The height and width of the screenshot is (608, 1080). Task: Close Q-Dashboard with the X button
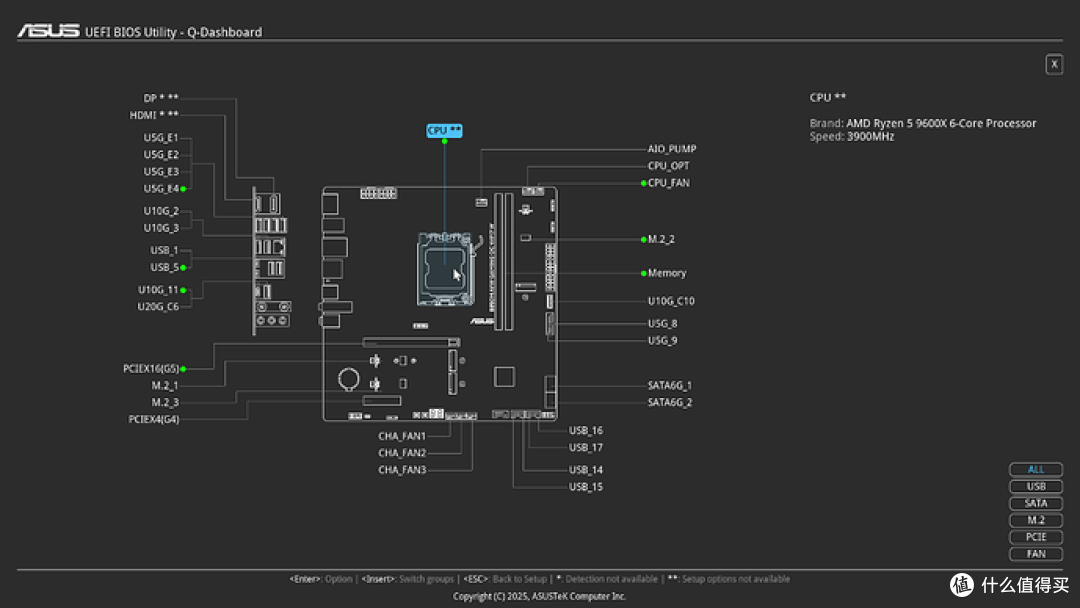pyautogui.click(x=1054, y=64)
